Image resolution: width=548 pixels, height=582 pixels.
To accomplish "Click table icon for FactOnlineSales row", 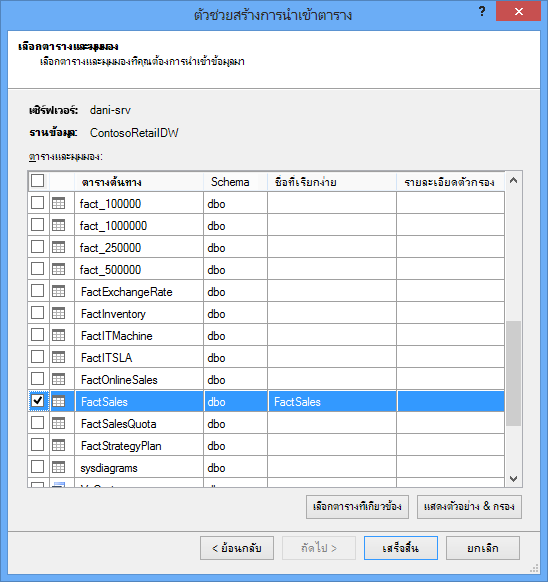I will click(58, 379).
